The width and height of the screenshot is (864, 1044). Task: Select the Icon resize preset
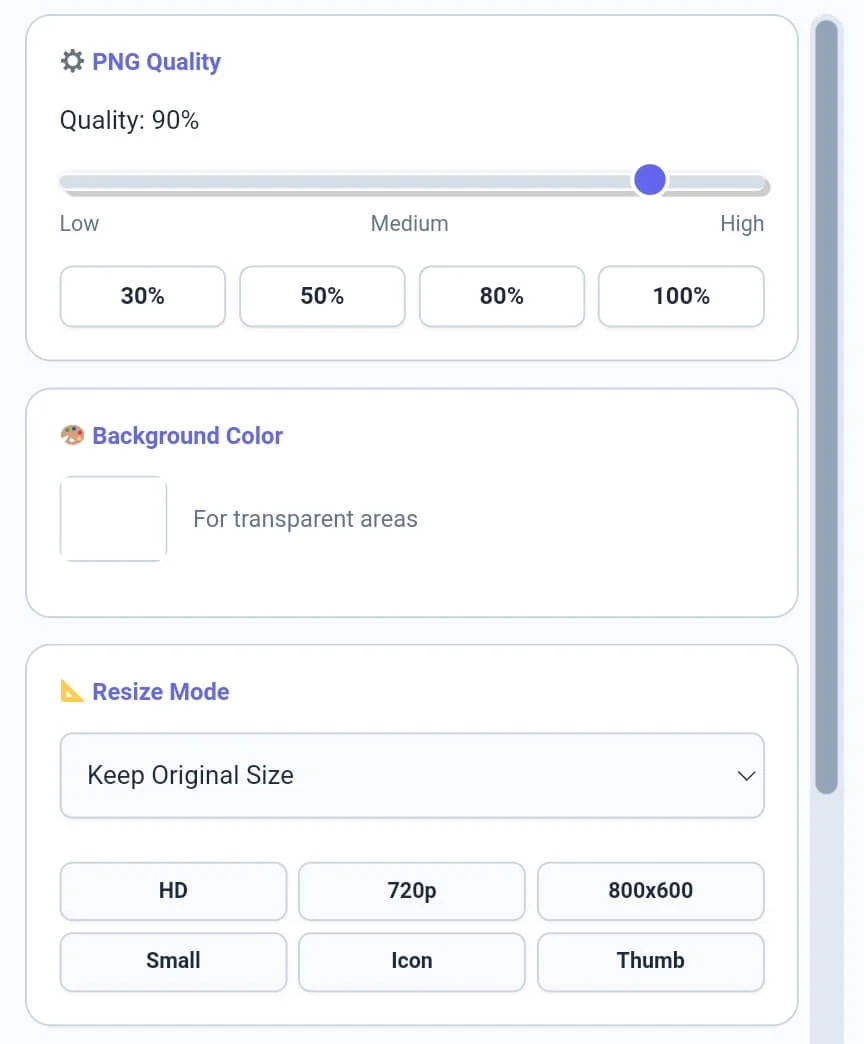(x=412, y=961)
